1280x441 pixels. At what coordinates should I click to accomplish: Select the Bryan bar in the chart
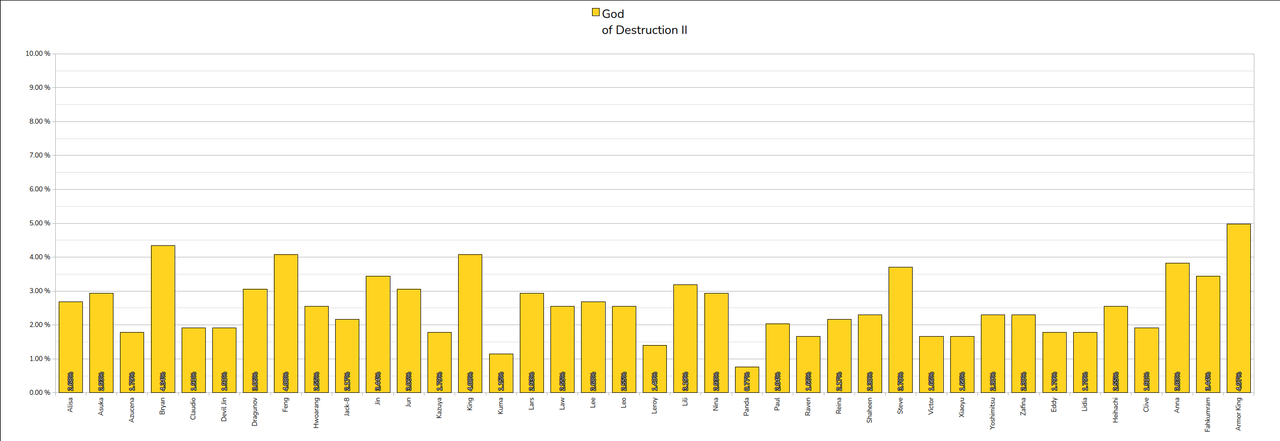[163, 319]
